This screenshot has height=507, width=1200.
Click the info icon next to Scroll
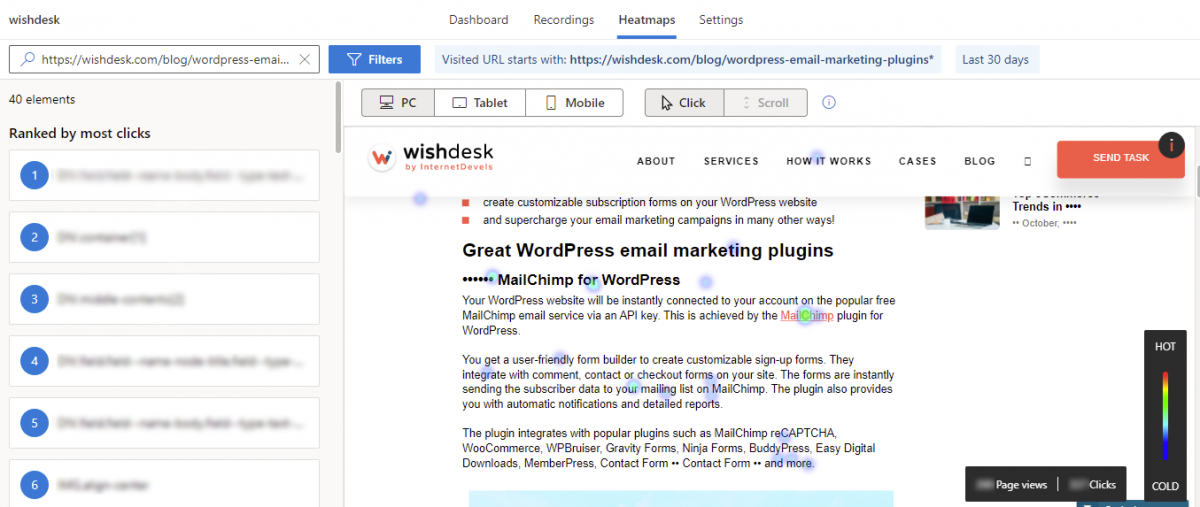828,102
